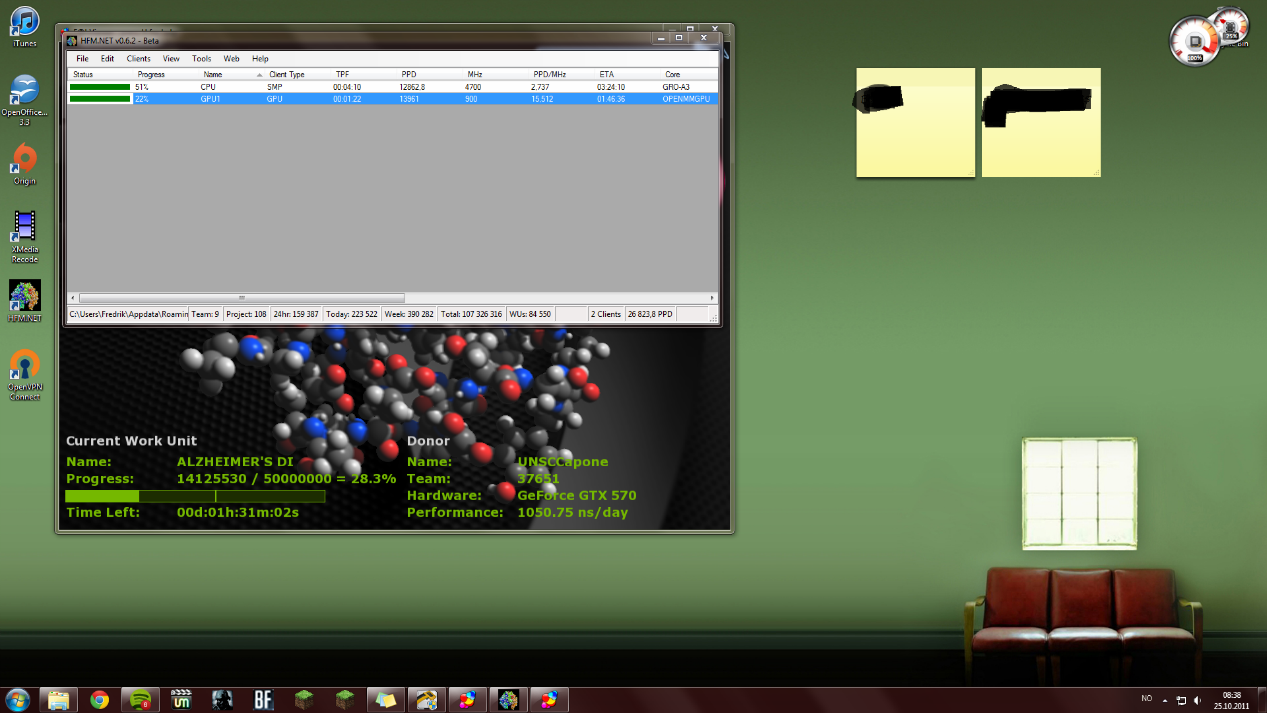Select the CPU client row name

pos(208,87)
